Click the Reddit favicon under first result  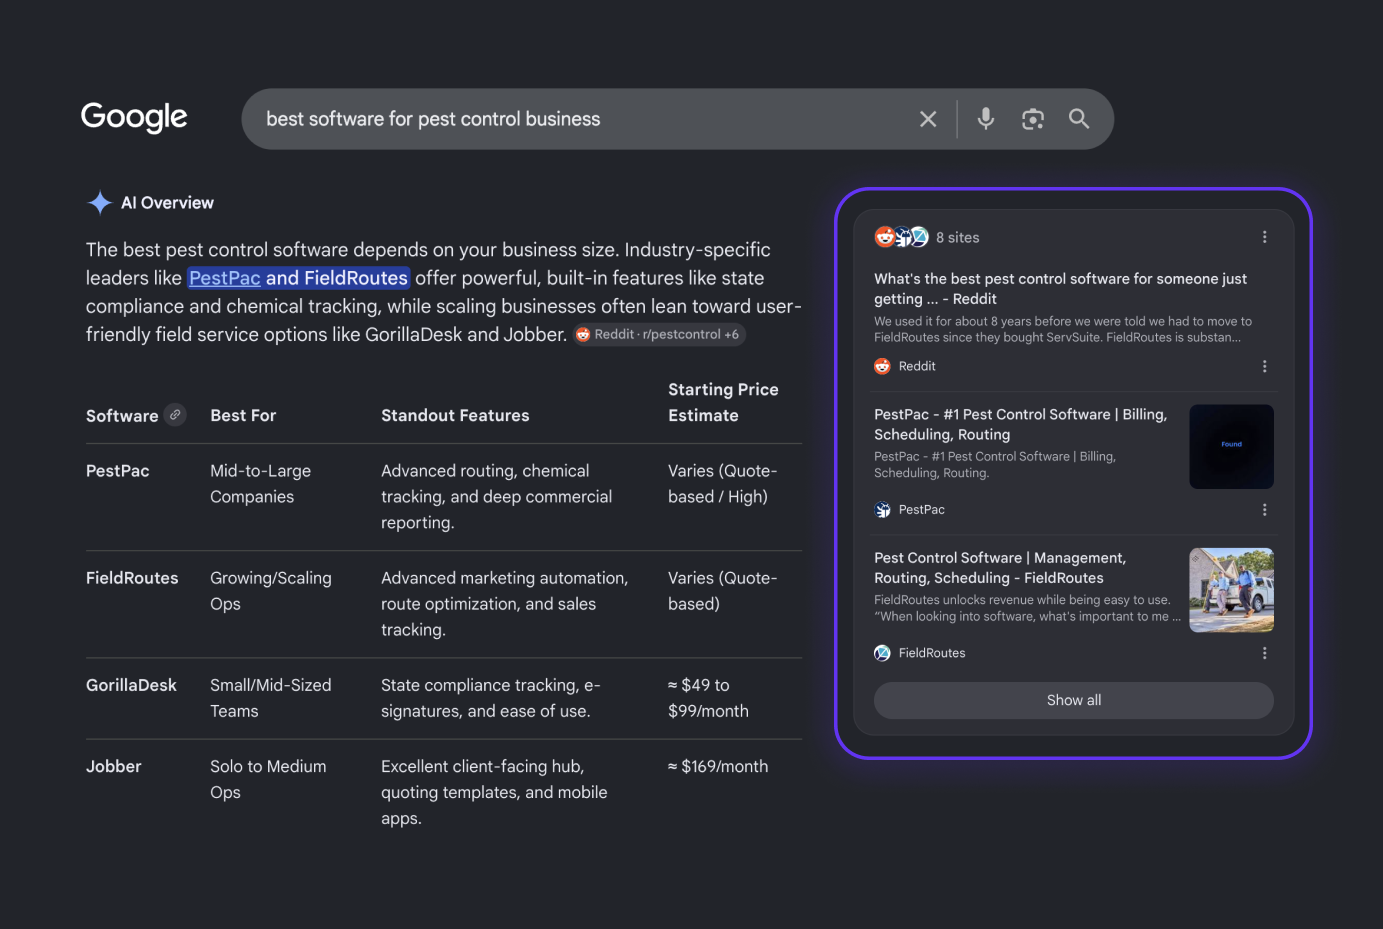(882, 366)
